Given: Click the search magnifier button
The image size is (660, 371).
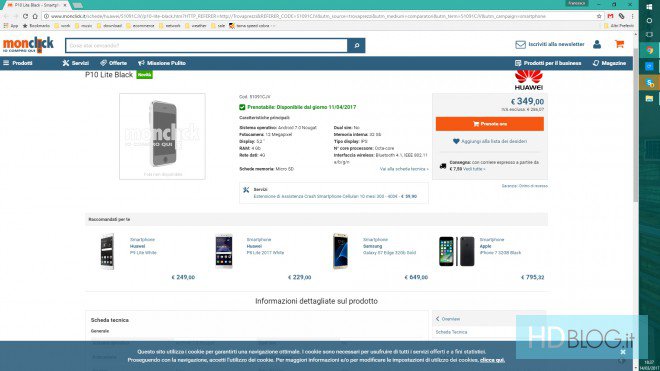Looking at the screenshot, I should tap(357, 45).
